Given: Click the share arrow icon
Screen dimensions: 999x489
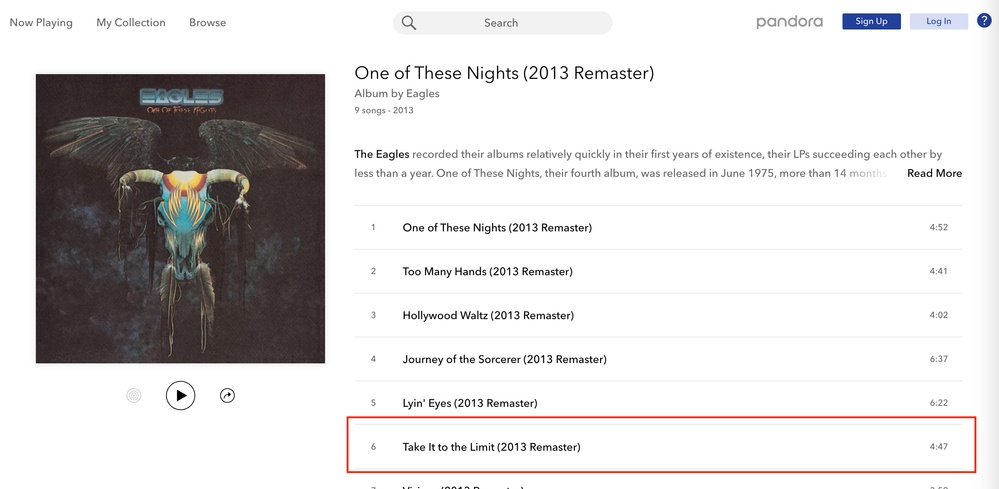Looking at the screenshot, I should pos(227,396).
